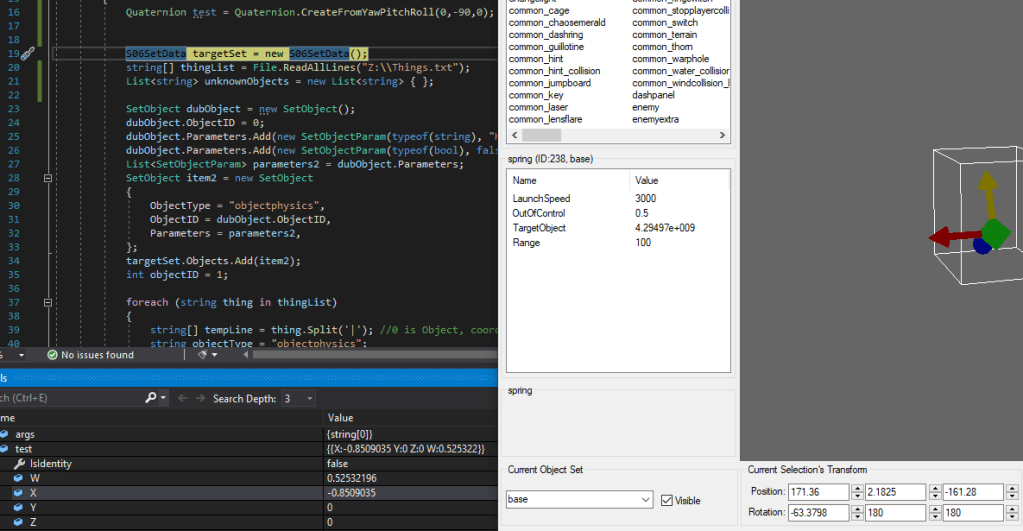
Task: Toggle the Visible checkbox
Action: pos(667,500)
